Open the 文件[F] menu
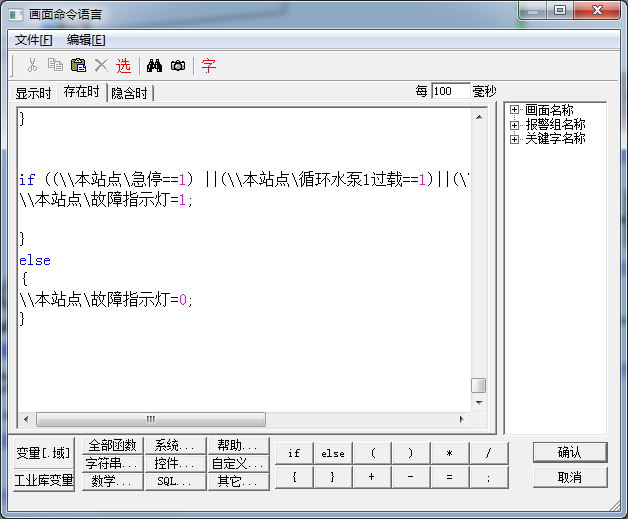 tap(34, 40)
